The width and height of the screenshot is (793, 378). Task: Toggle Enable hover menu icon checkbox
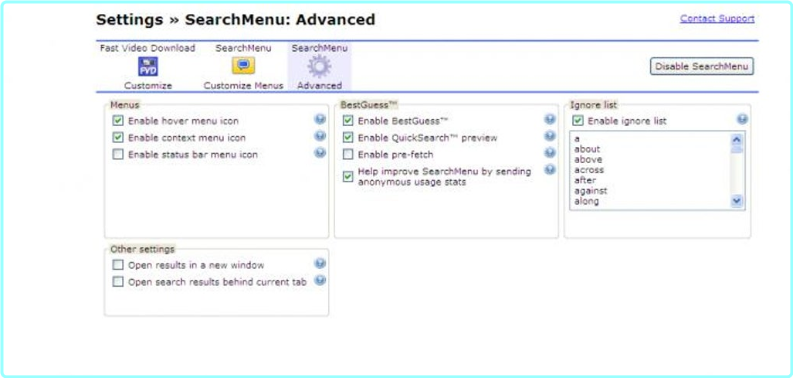pyautogui.click(x=118, y=121)
